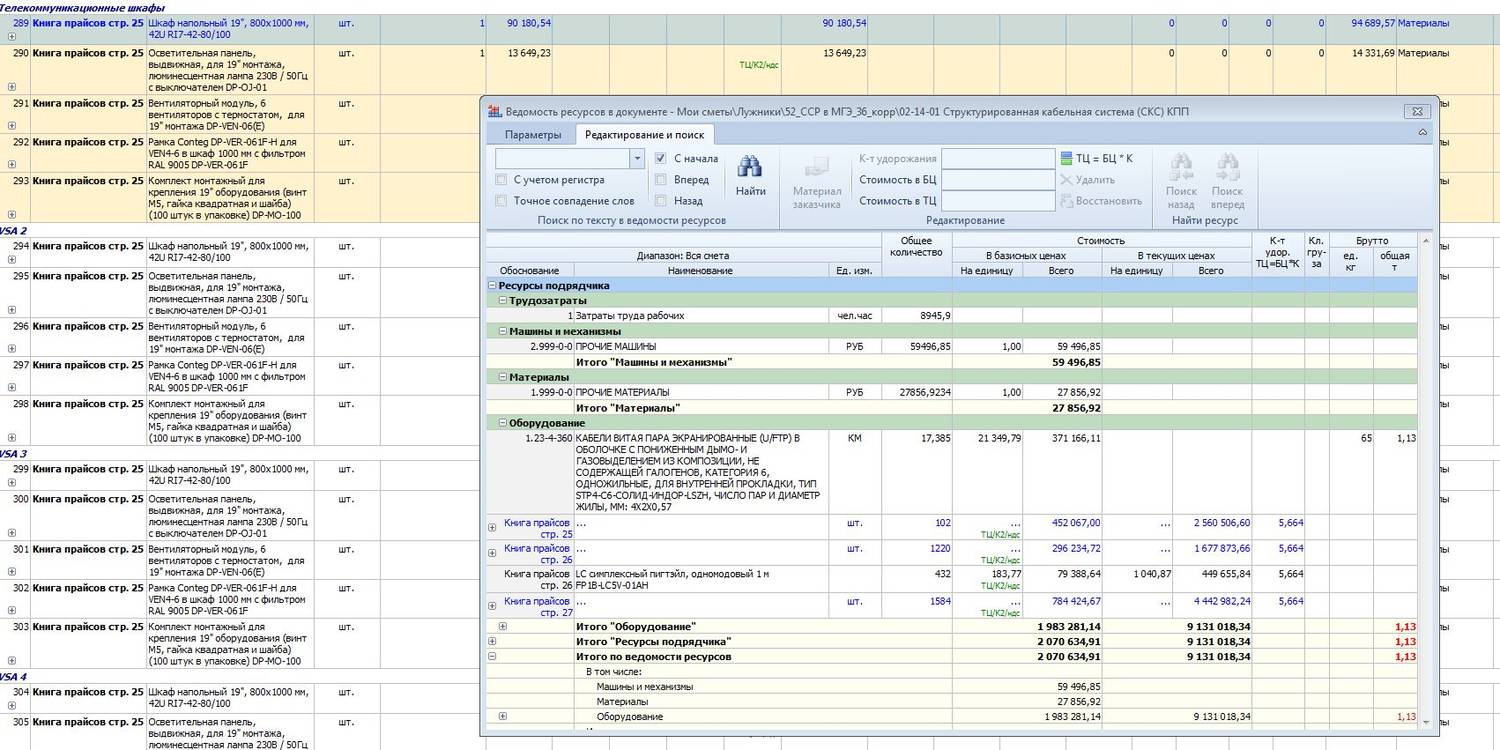Viewport: 1500px width, 750px height.
Task: Click the Найти binoculars icon
Action: coord(750,167)
